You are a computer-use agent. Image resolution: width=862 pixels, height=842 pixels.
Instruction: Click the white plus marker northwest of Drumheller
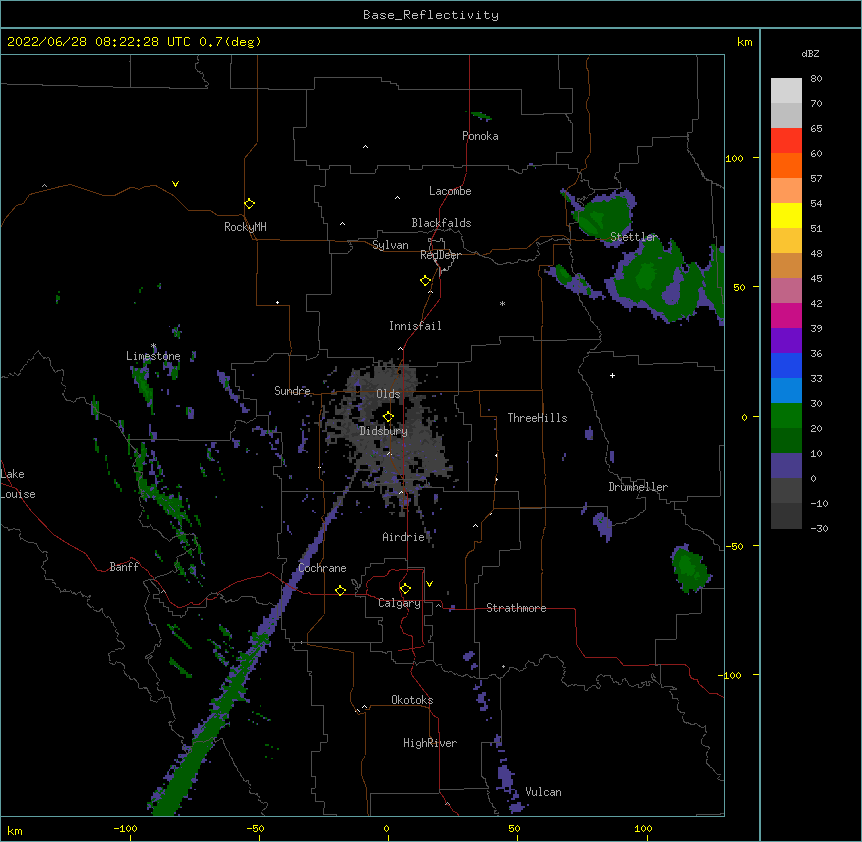pyautogui.click(x=612, y=375)
